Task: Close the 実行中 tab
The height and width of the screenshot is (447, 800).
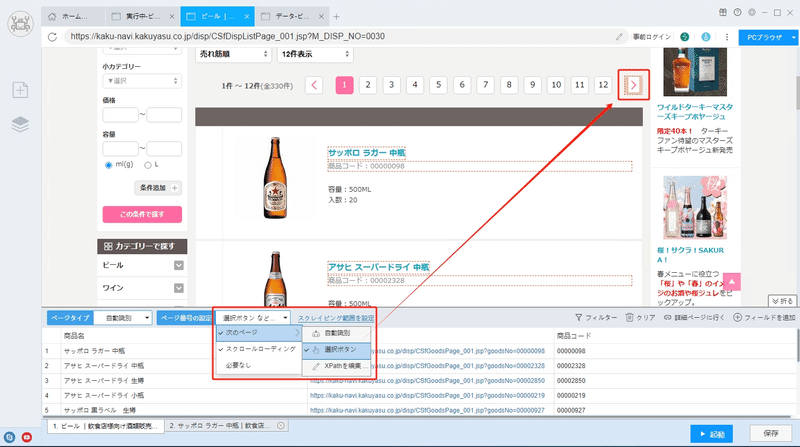Action: click(x=172, y=17)
